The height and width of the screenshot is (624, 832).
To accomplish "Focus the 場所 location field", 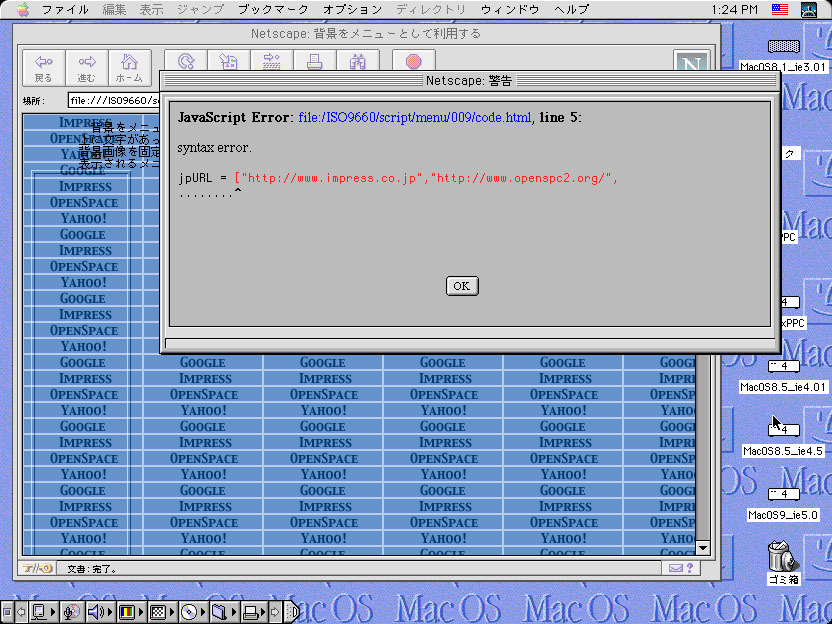I will tap(114, 100).
